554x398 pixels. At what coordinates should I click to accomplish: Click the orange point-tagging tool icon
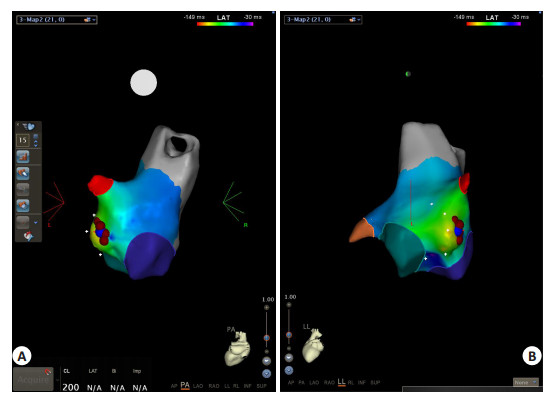tap(23, 173)
